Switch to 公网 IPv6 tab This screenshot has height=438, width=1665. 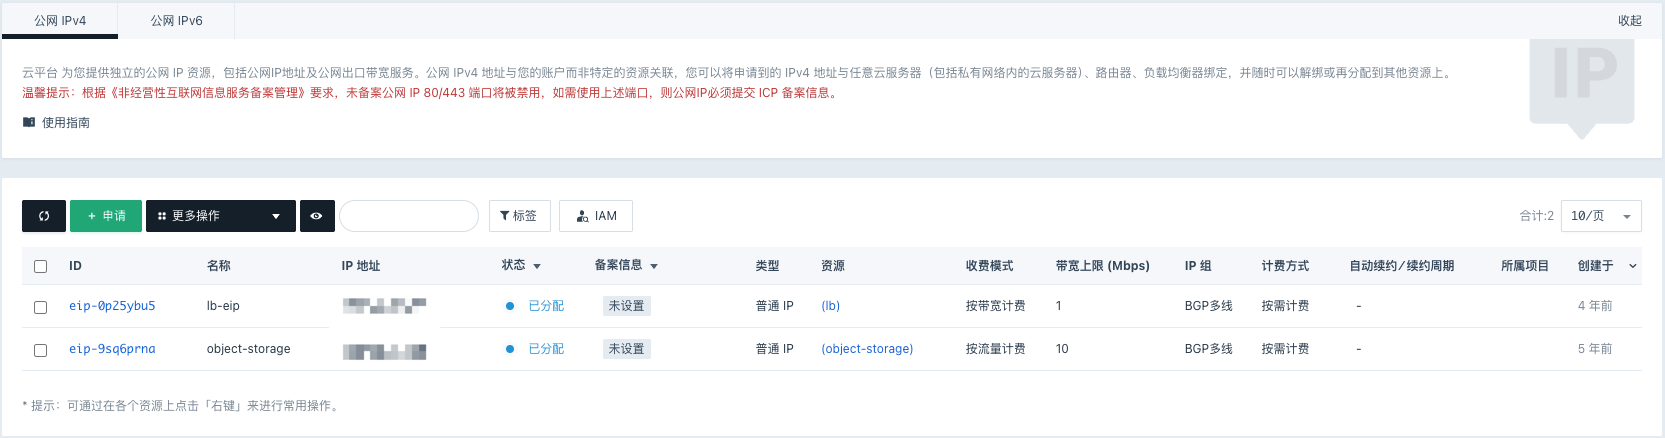pyautogui.click(x=177, y=20)
